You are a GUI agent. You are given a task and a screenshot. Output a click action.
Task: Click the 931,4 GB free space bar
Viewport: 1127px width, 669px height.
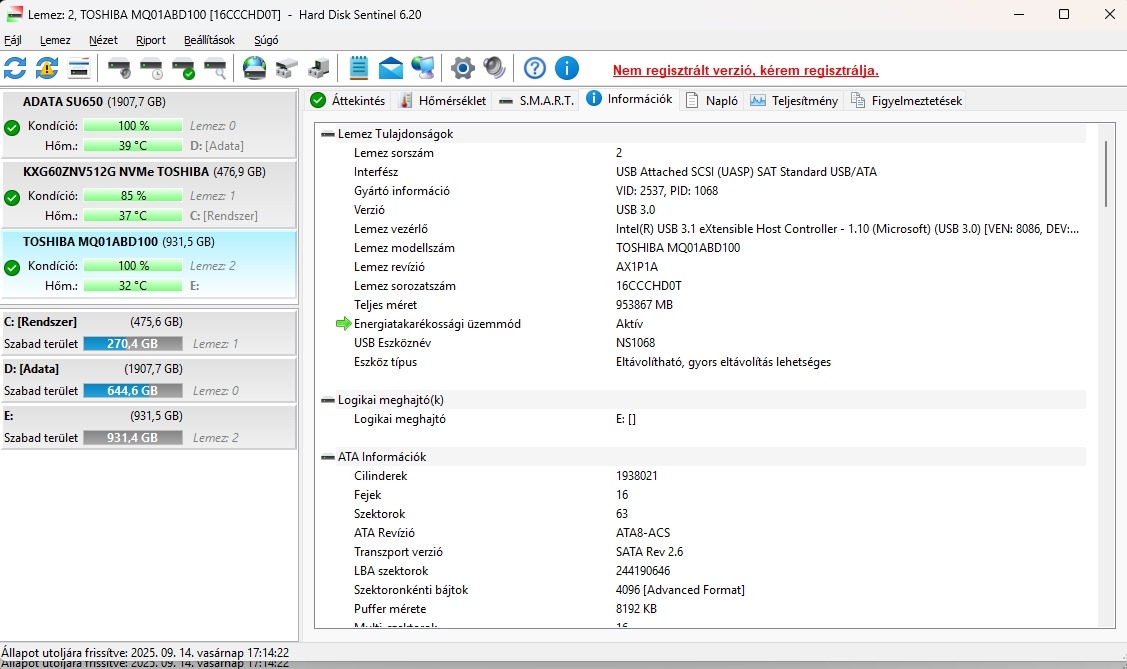pos(133,438)
